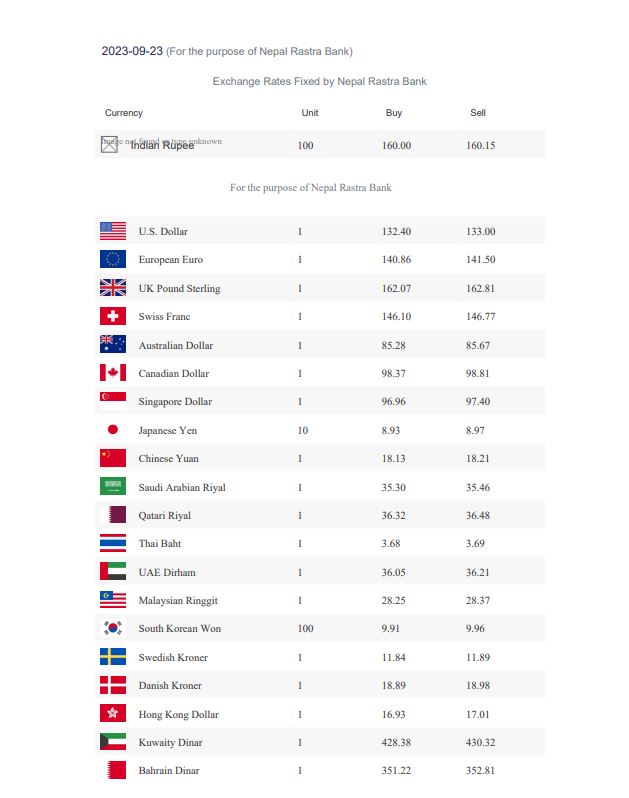Click the U.S. Dollar buy rate 132.40
The image size is (629, 798).
click(396, 231)
